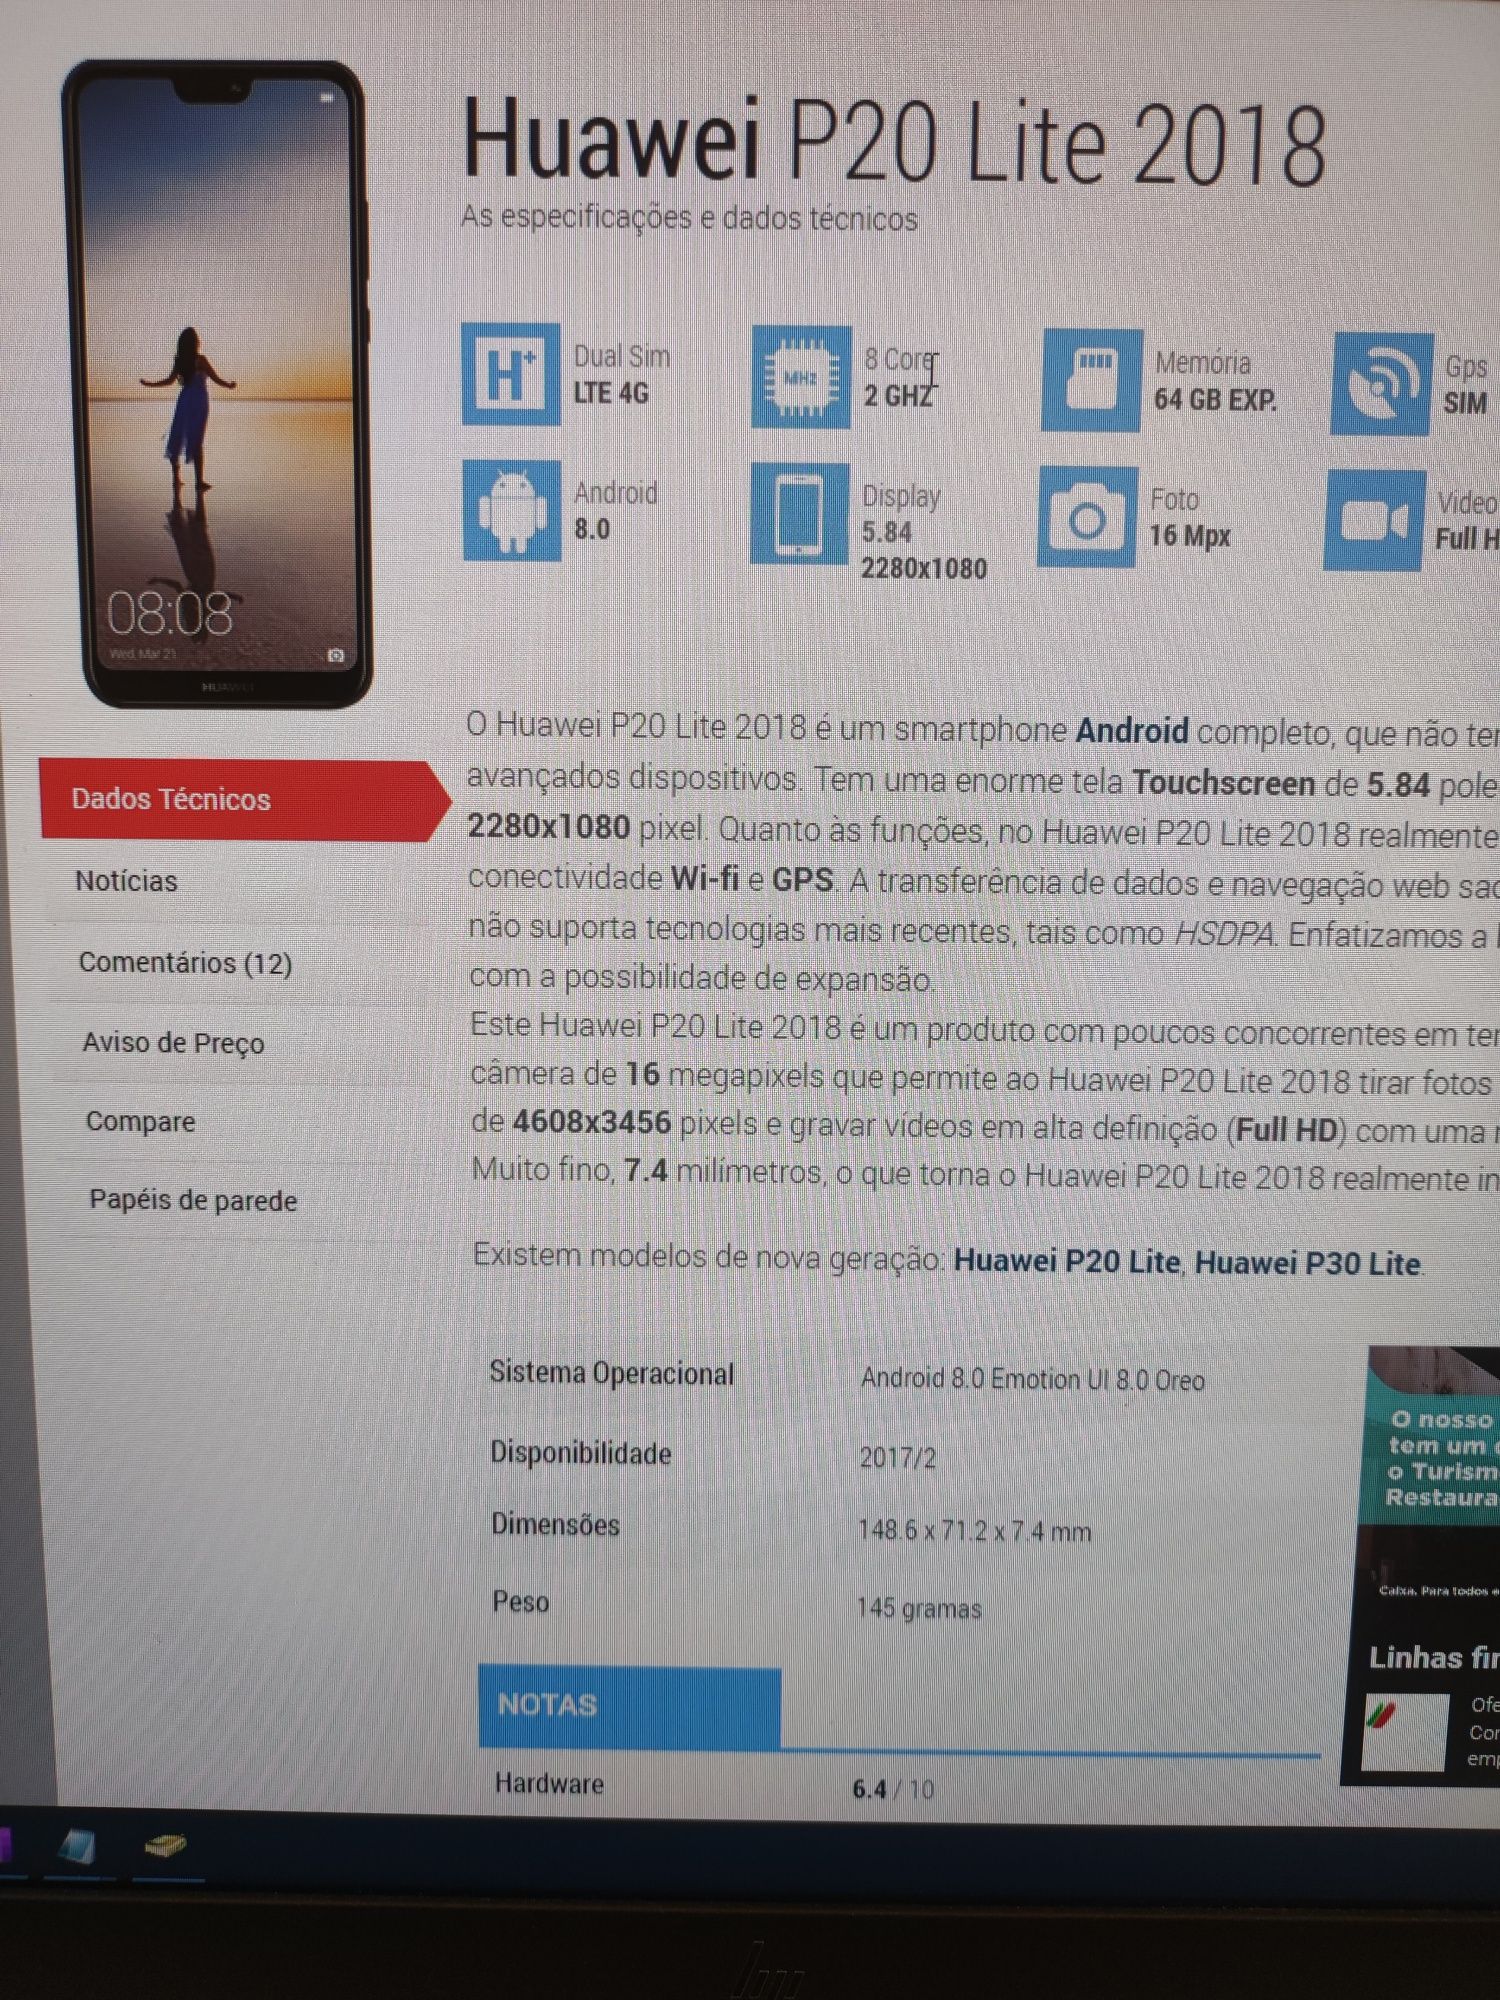
Task: Click the Huawei P20 Lite phone image
Action: point(217,384)
